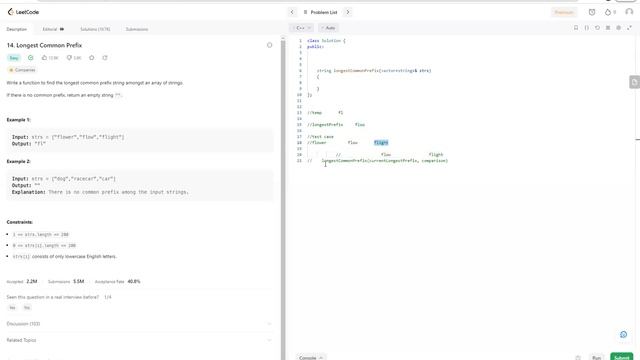
Task: Format code with the braces icon
Action: (587, 28)
